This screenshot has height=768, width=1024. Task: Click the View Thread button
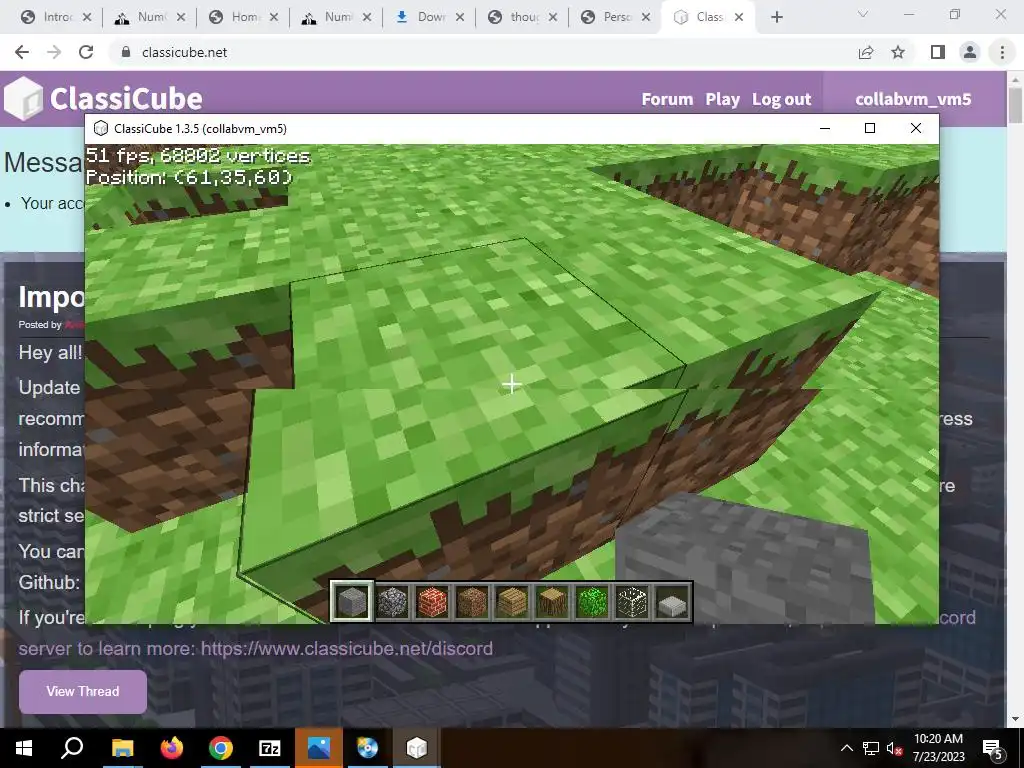tap(83, 691)
